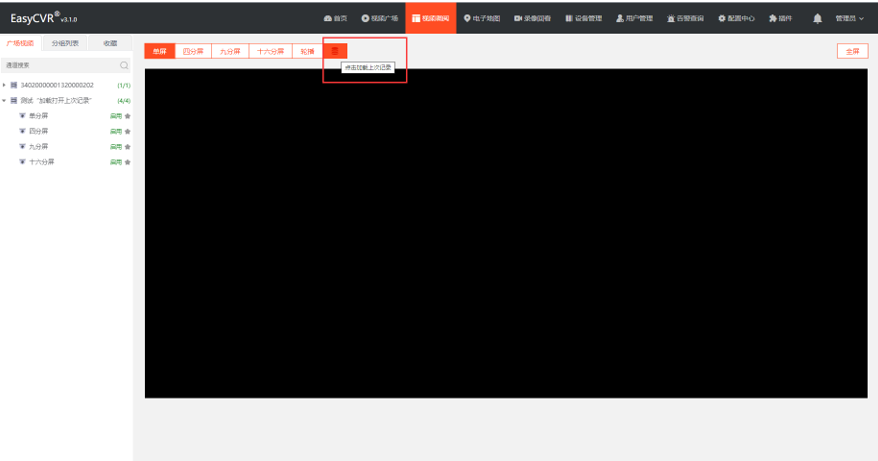Select the 十六分屏 channel in tree
The width and height of the screenshot is (878, 461).
pos(42,162)
